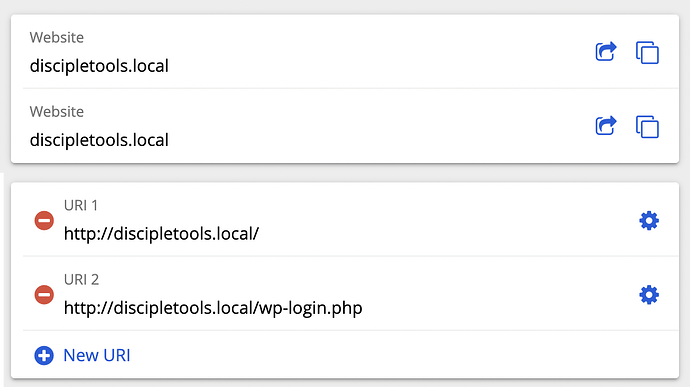This screenshot has width=690, height=387.
Task: Click the URI 1 label
Action: (81, 206)
